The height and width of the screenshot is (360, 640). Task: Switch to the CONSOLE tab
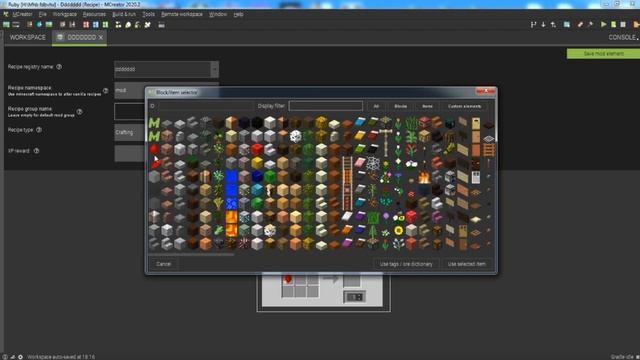click(622, 37)
